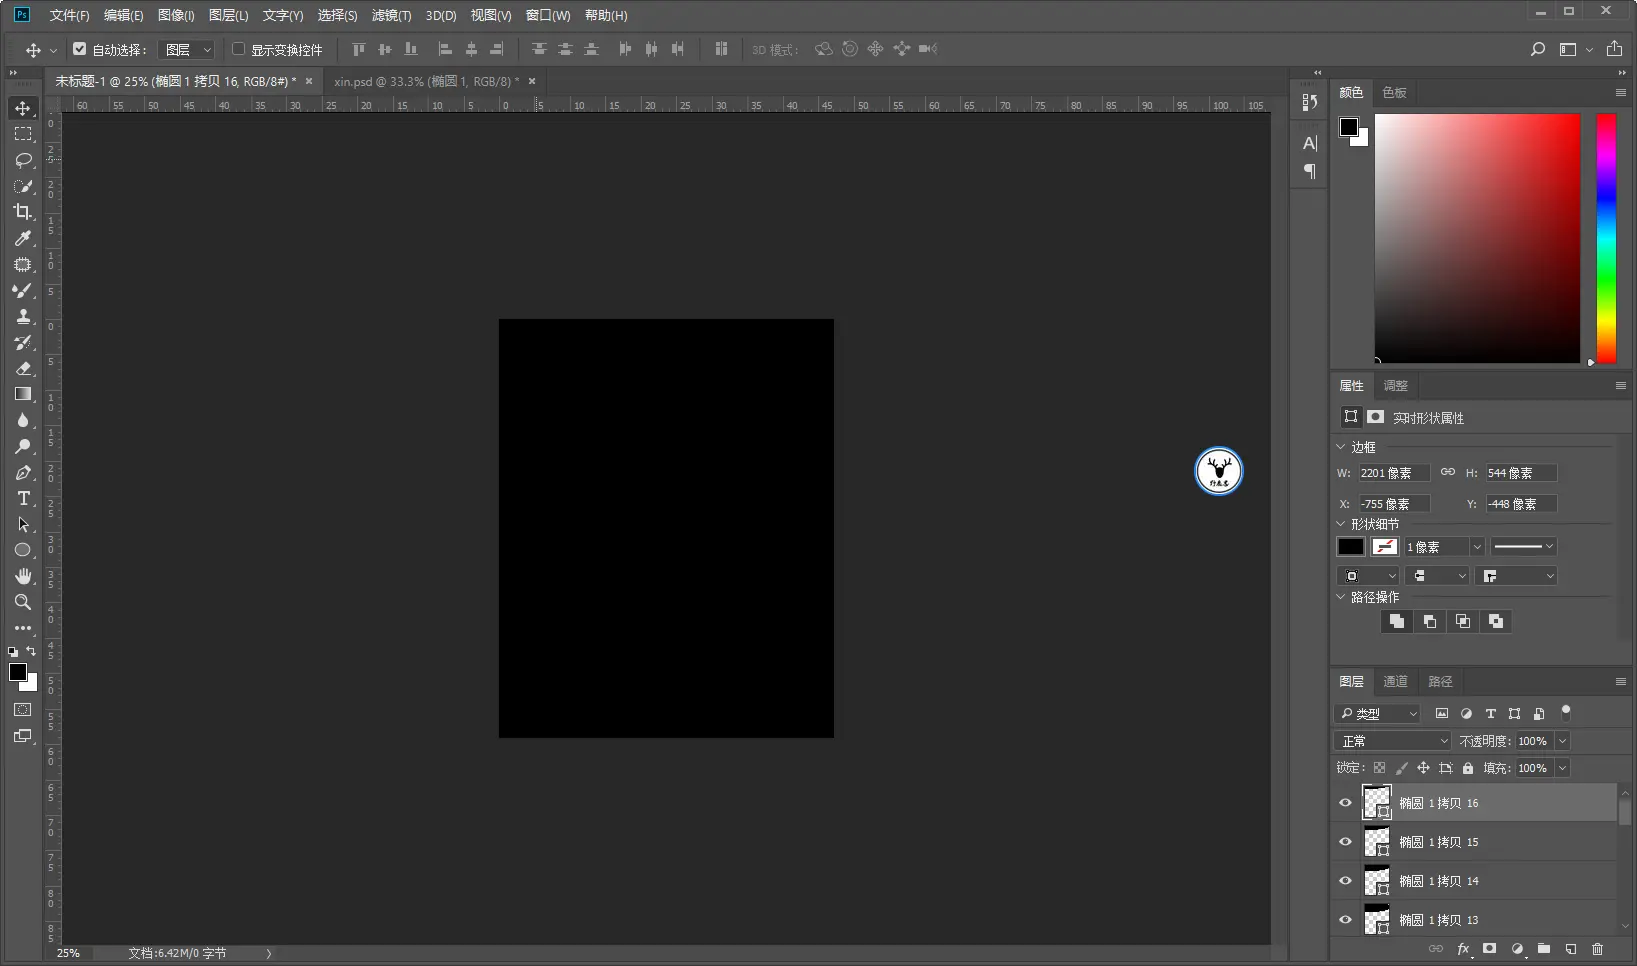
Task: Select the Rectangular Marquee tool
Action: pyautogui.click(x=23, y=134)
